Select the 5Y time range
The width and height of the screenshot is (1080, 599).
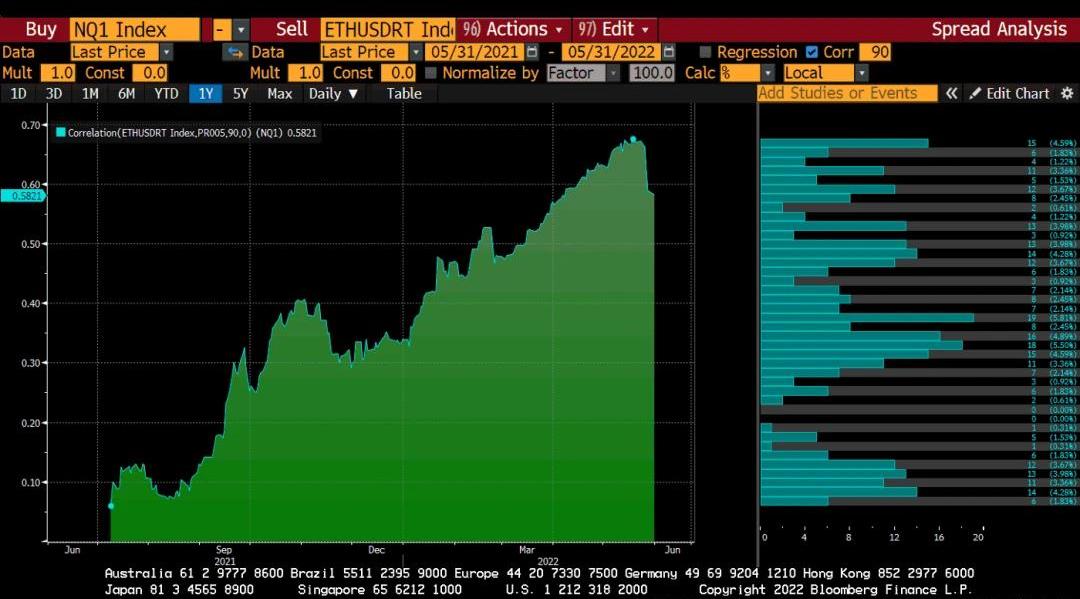(240, 93)
